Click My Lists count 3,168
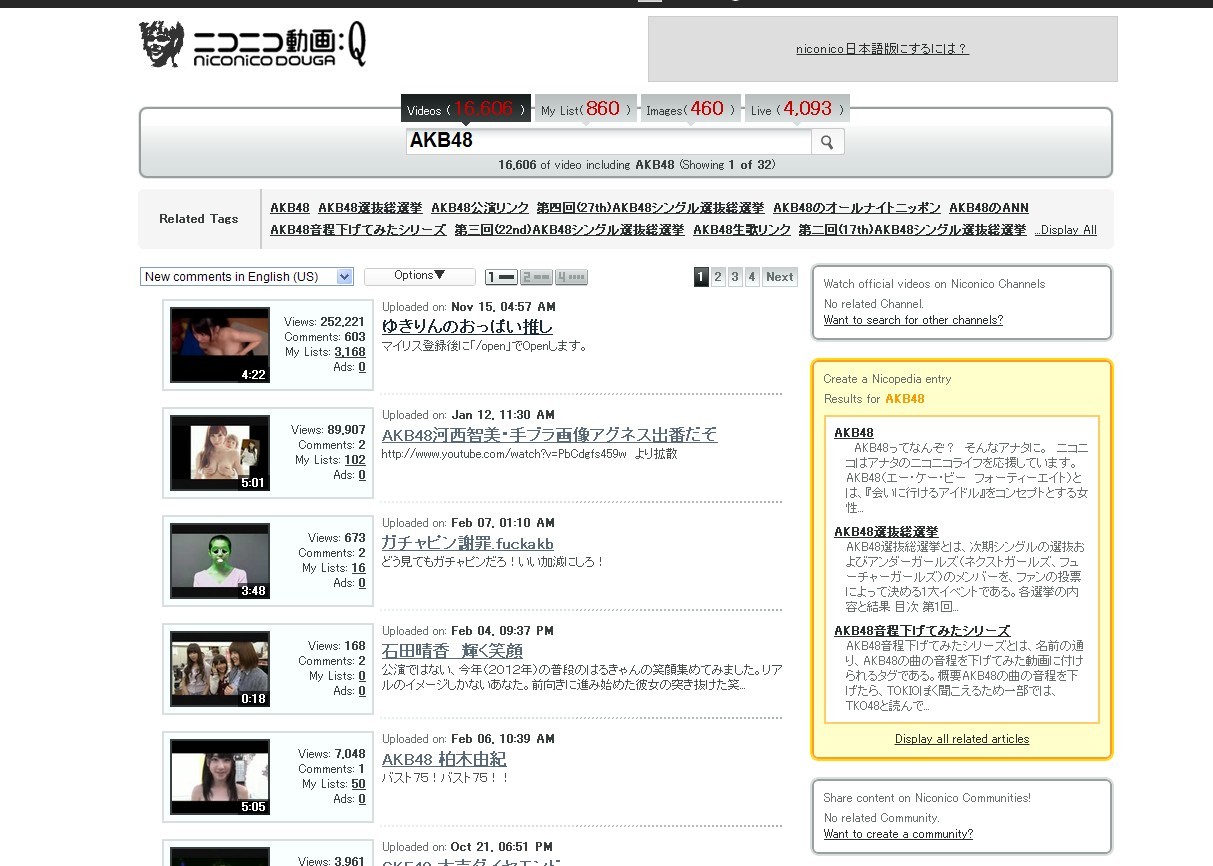This screenshot has height=866, width=1213. pyautogui.click(x=350, y=352)
